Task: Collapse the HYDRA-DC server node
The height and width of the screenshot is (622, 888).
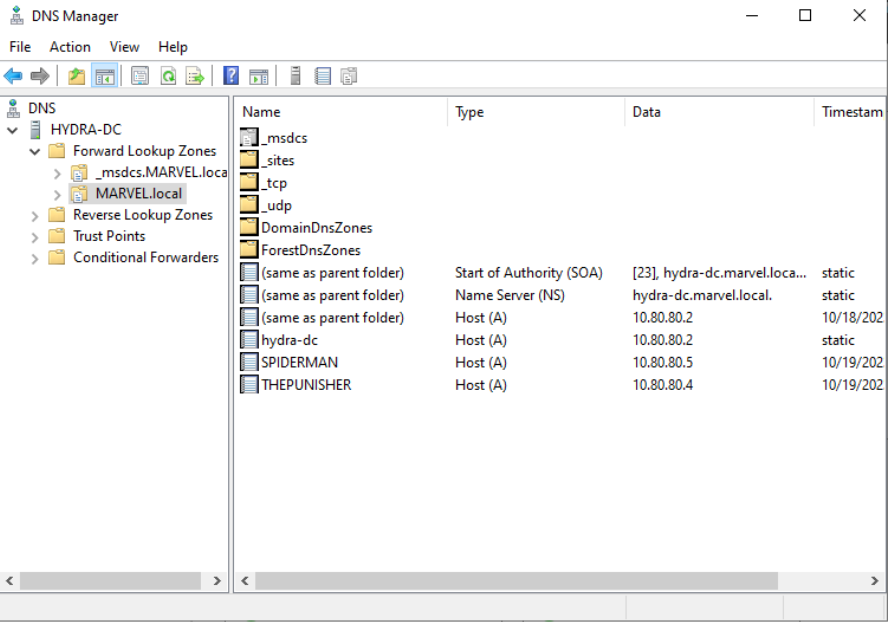Action: click(13, 130)
